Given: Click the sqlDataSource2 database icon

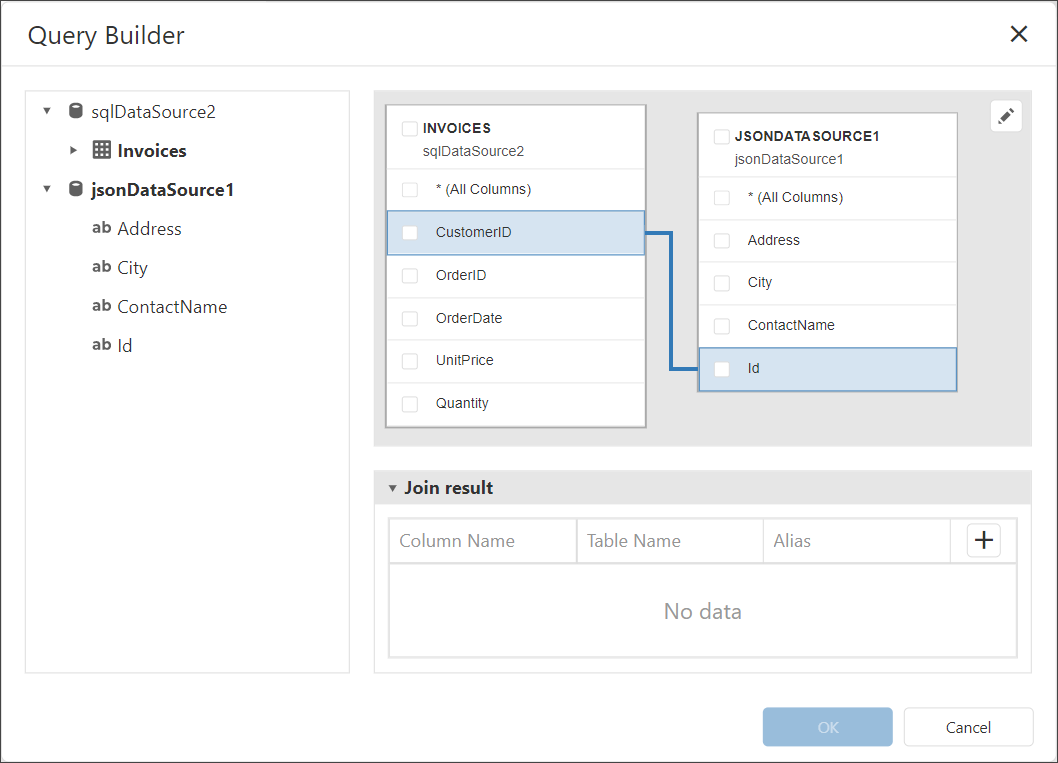Looking at the screenshot, I should [75, 112].
